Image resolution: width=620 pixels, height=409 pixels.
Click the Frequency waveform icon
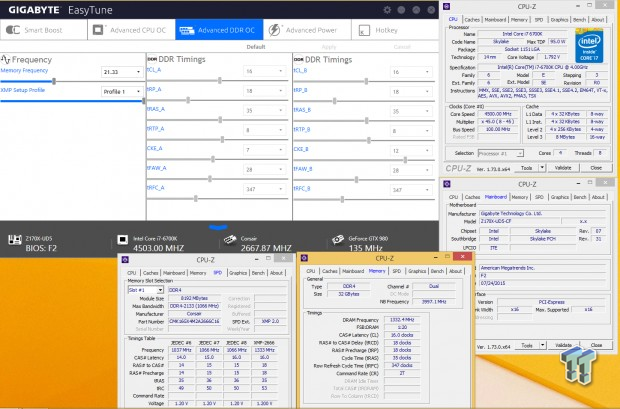coord(6,60)
